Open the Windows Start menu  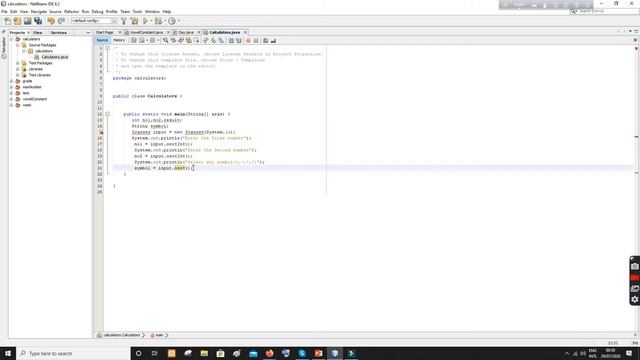8,353
